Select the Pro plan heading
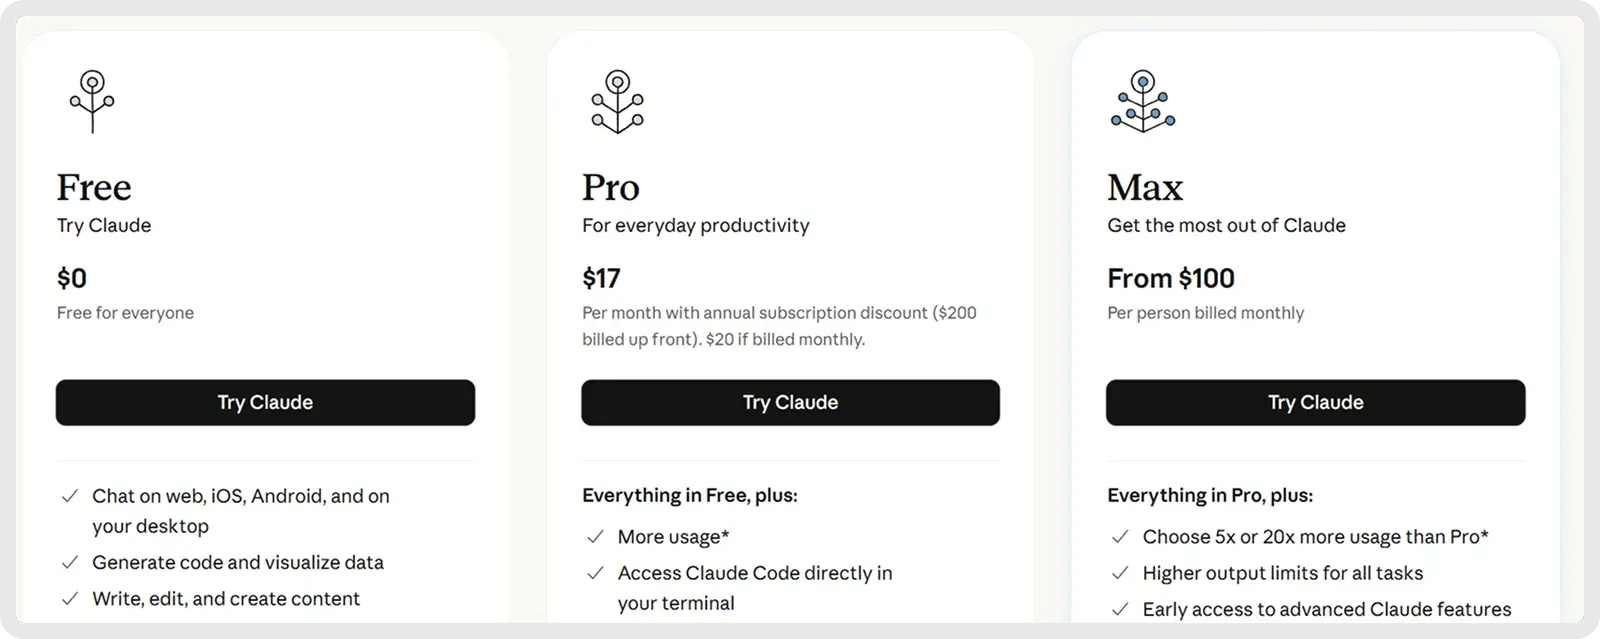Viewport: 1600px width, 639px height. coord(611,187)
